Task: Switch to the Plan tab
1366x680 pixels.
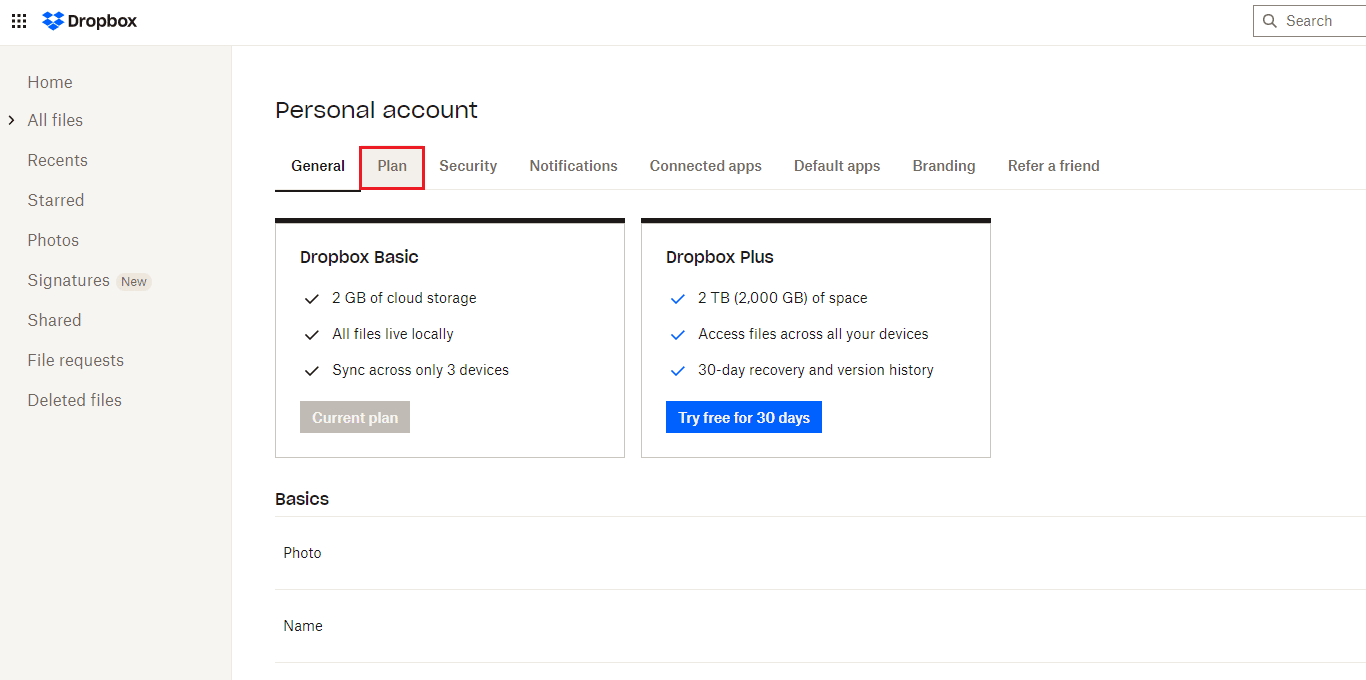Action: 392,166
